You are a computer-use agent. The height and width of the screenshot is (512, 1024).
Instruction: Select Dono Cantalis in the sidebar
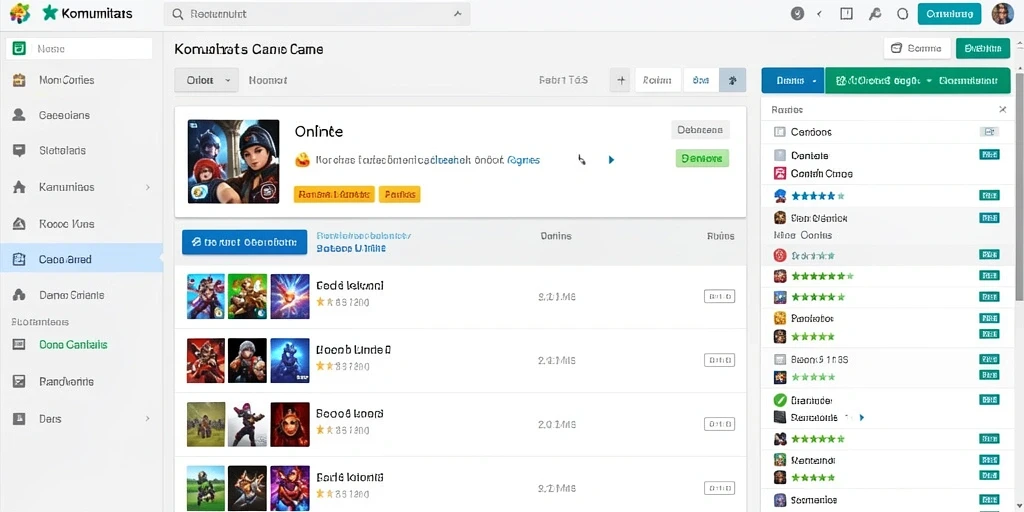click(x=73, y=344)
